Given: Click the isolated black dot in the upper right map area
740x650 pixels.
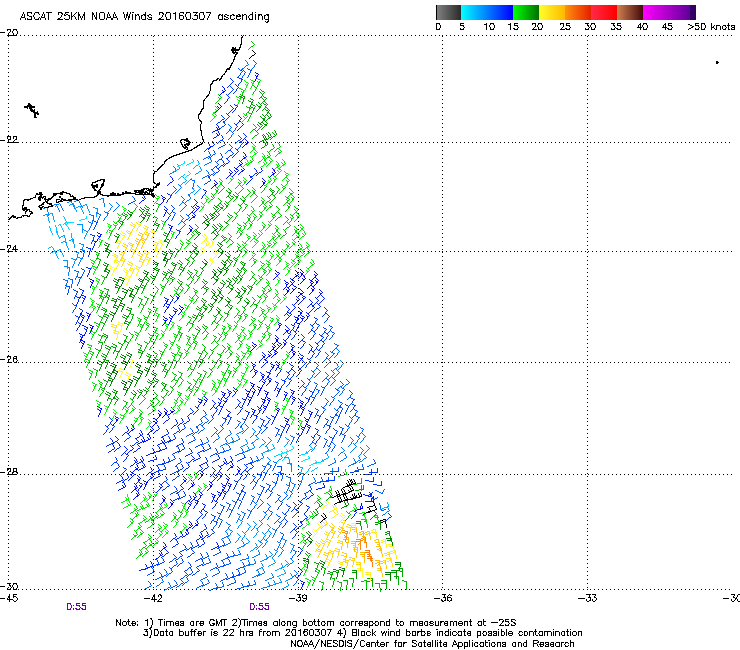Looking at the screenshot, I should coord(717,62).
